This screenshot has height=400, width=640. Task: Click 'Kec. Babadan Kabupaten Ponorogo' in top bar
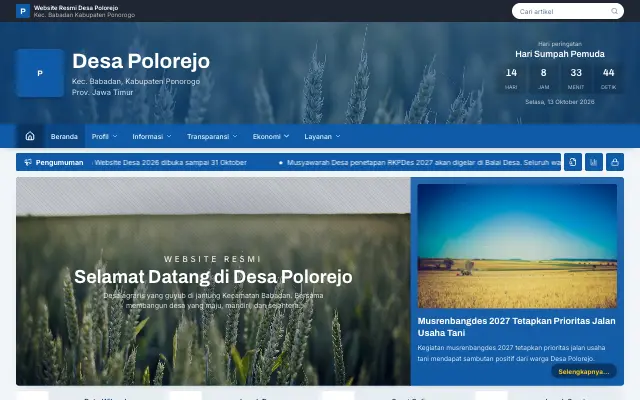(84, 15)
